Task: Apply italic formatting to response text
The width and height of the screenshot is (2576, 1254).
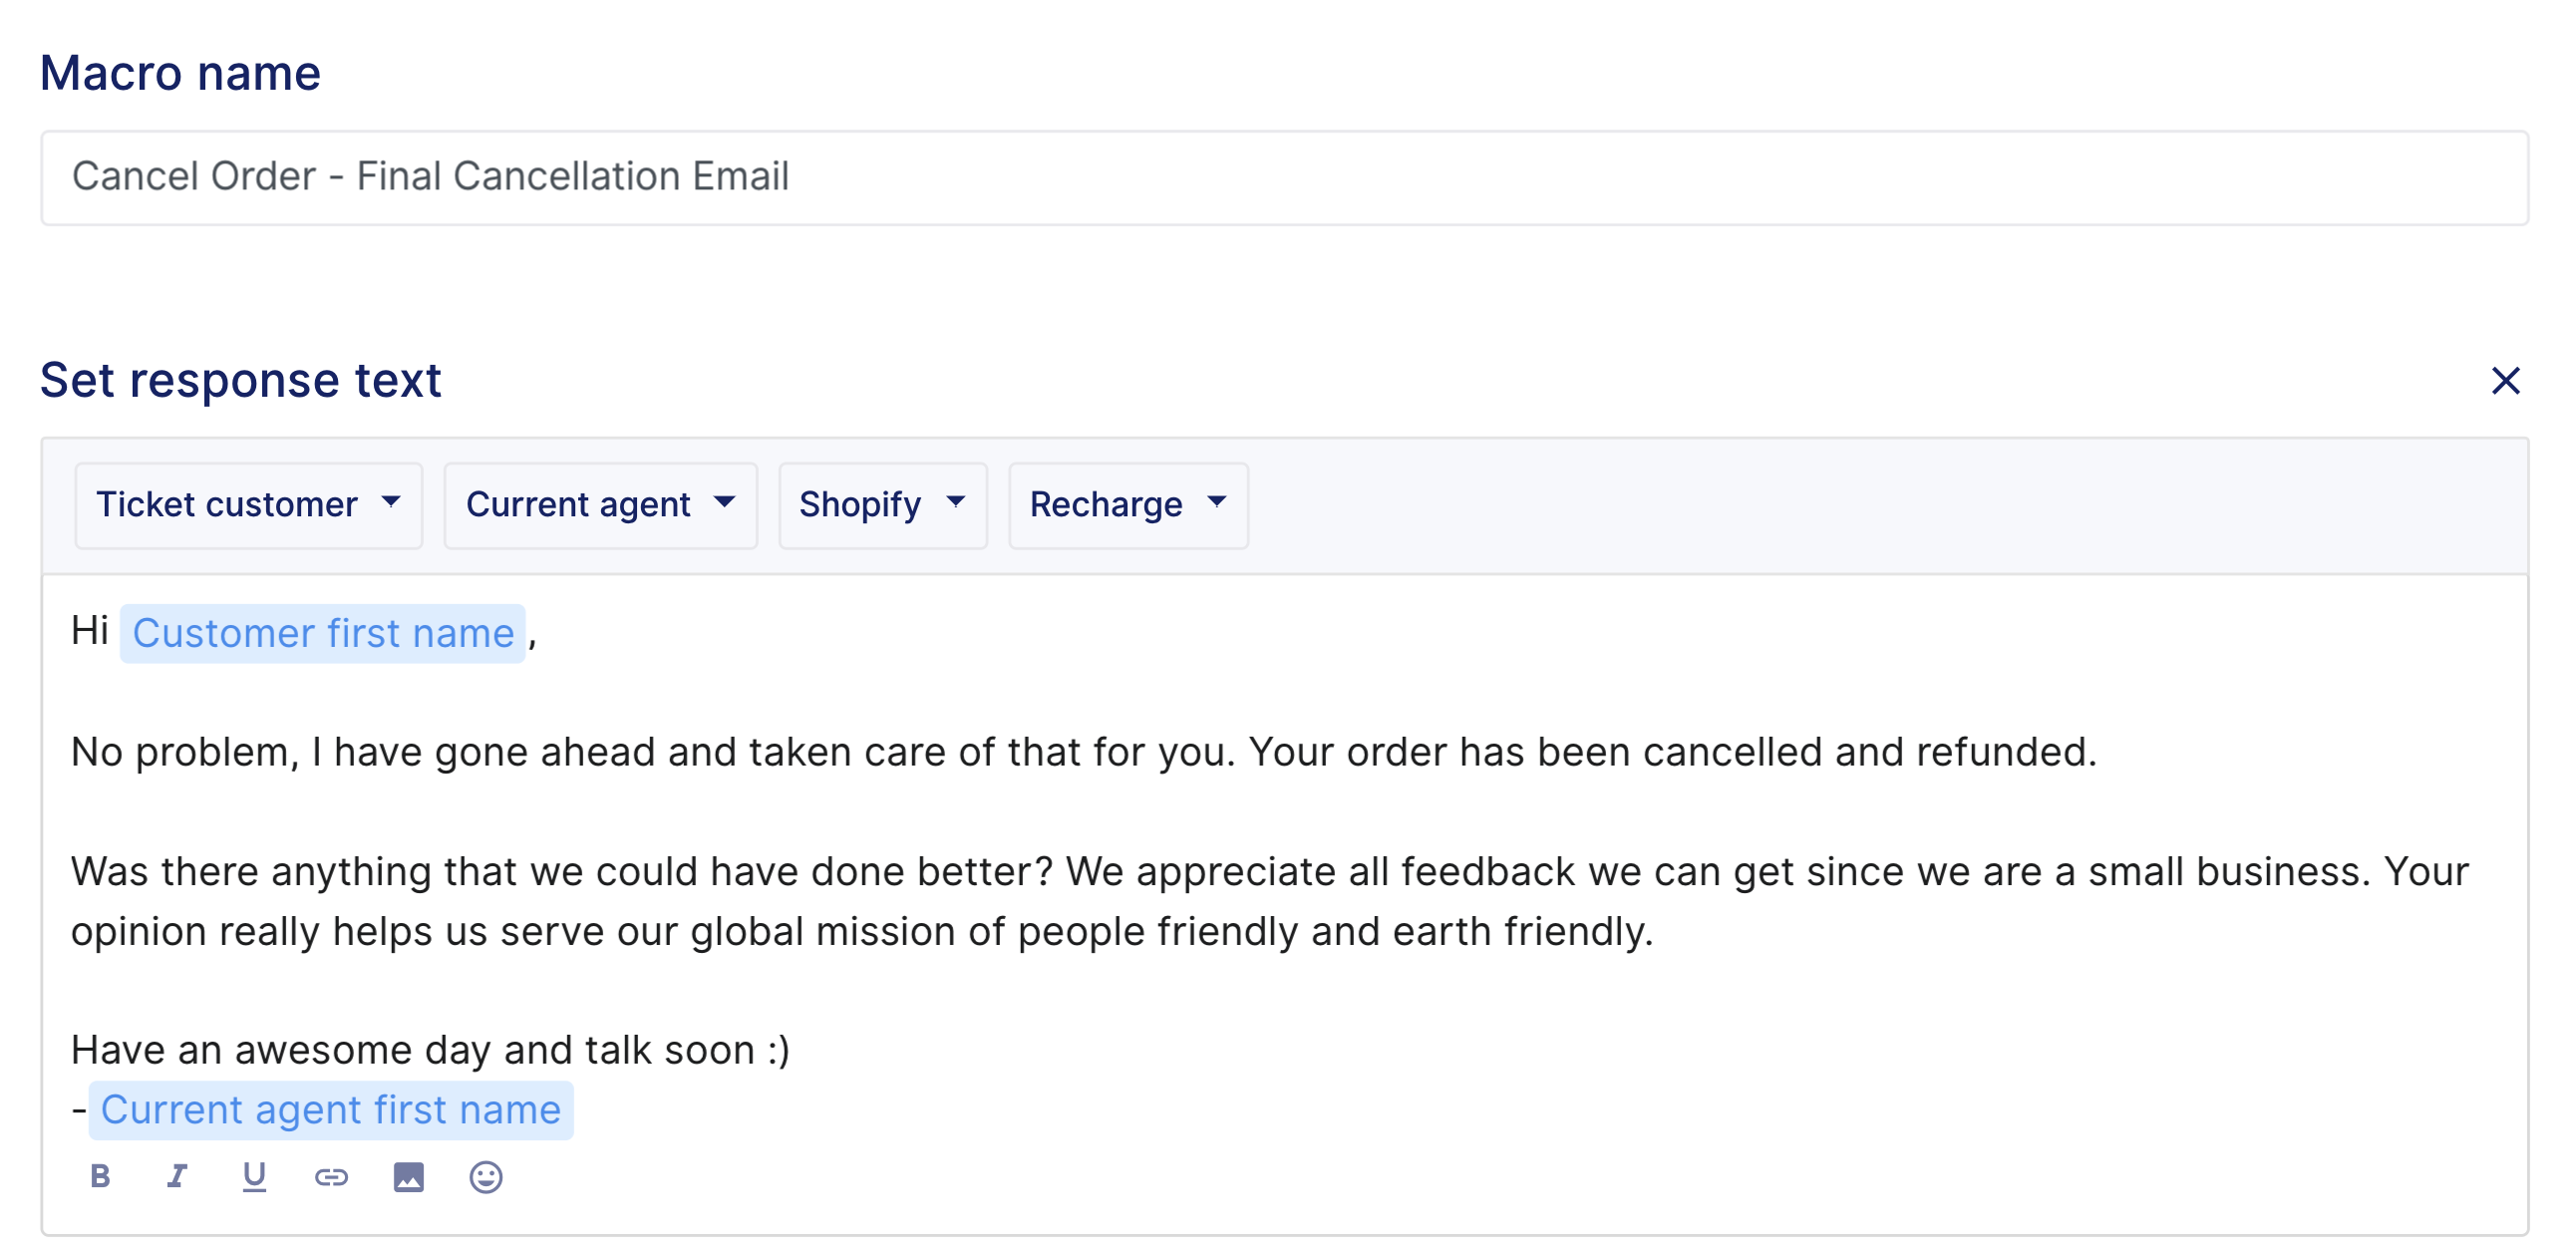Action: 177,1176
